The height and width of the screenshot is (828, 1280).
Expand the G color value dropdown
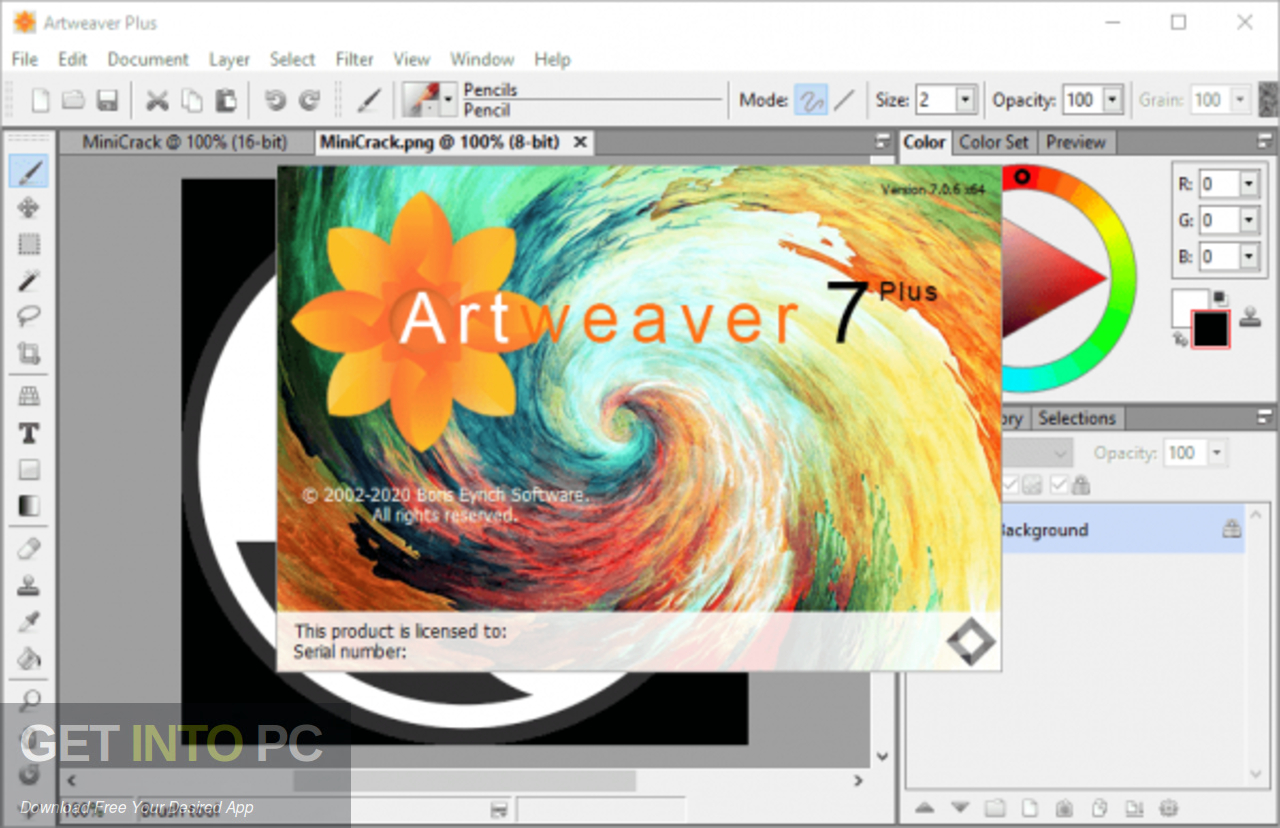[1248, 220]
